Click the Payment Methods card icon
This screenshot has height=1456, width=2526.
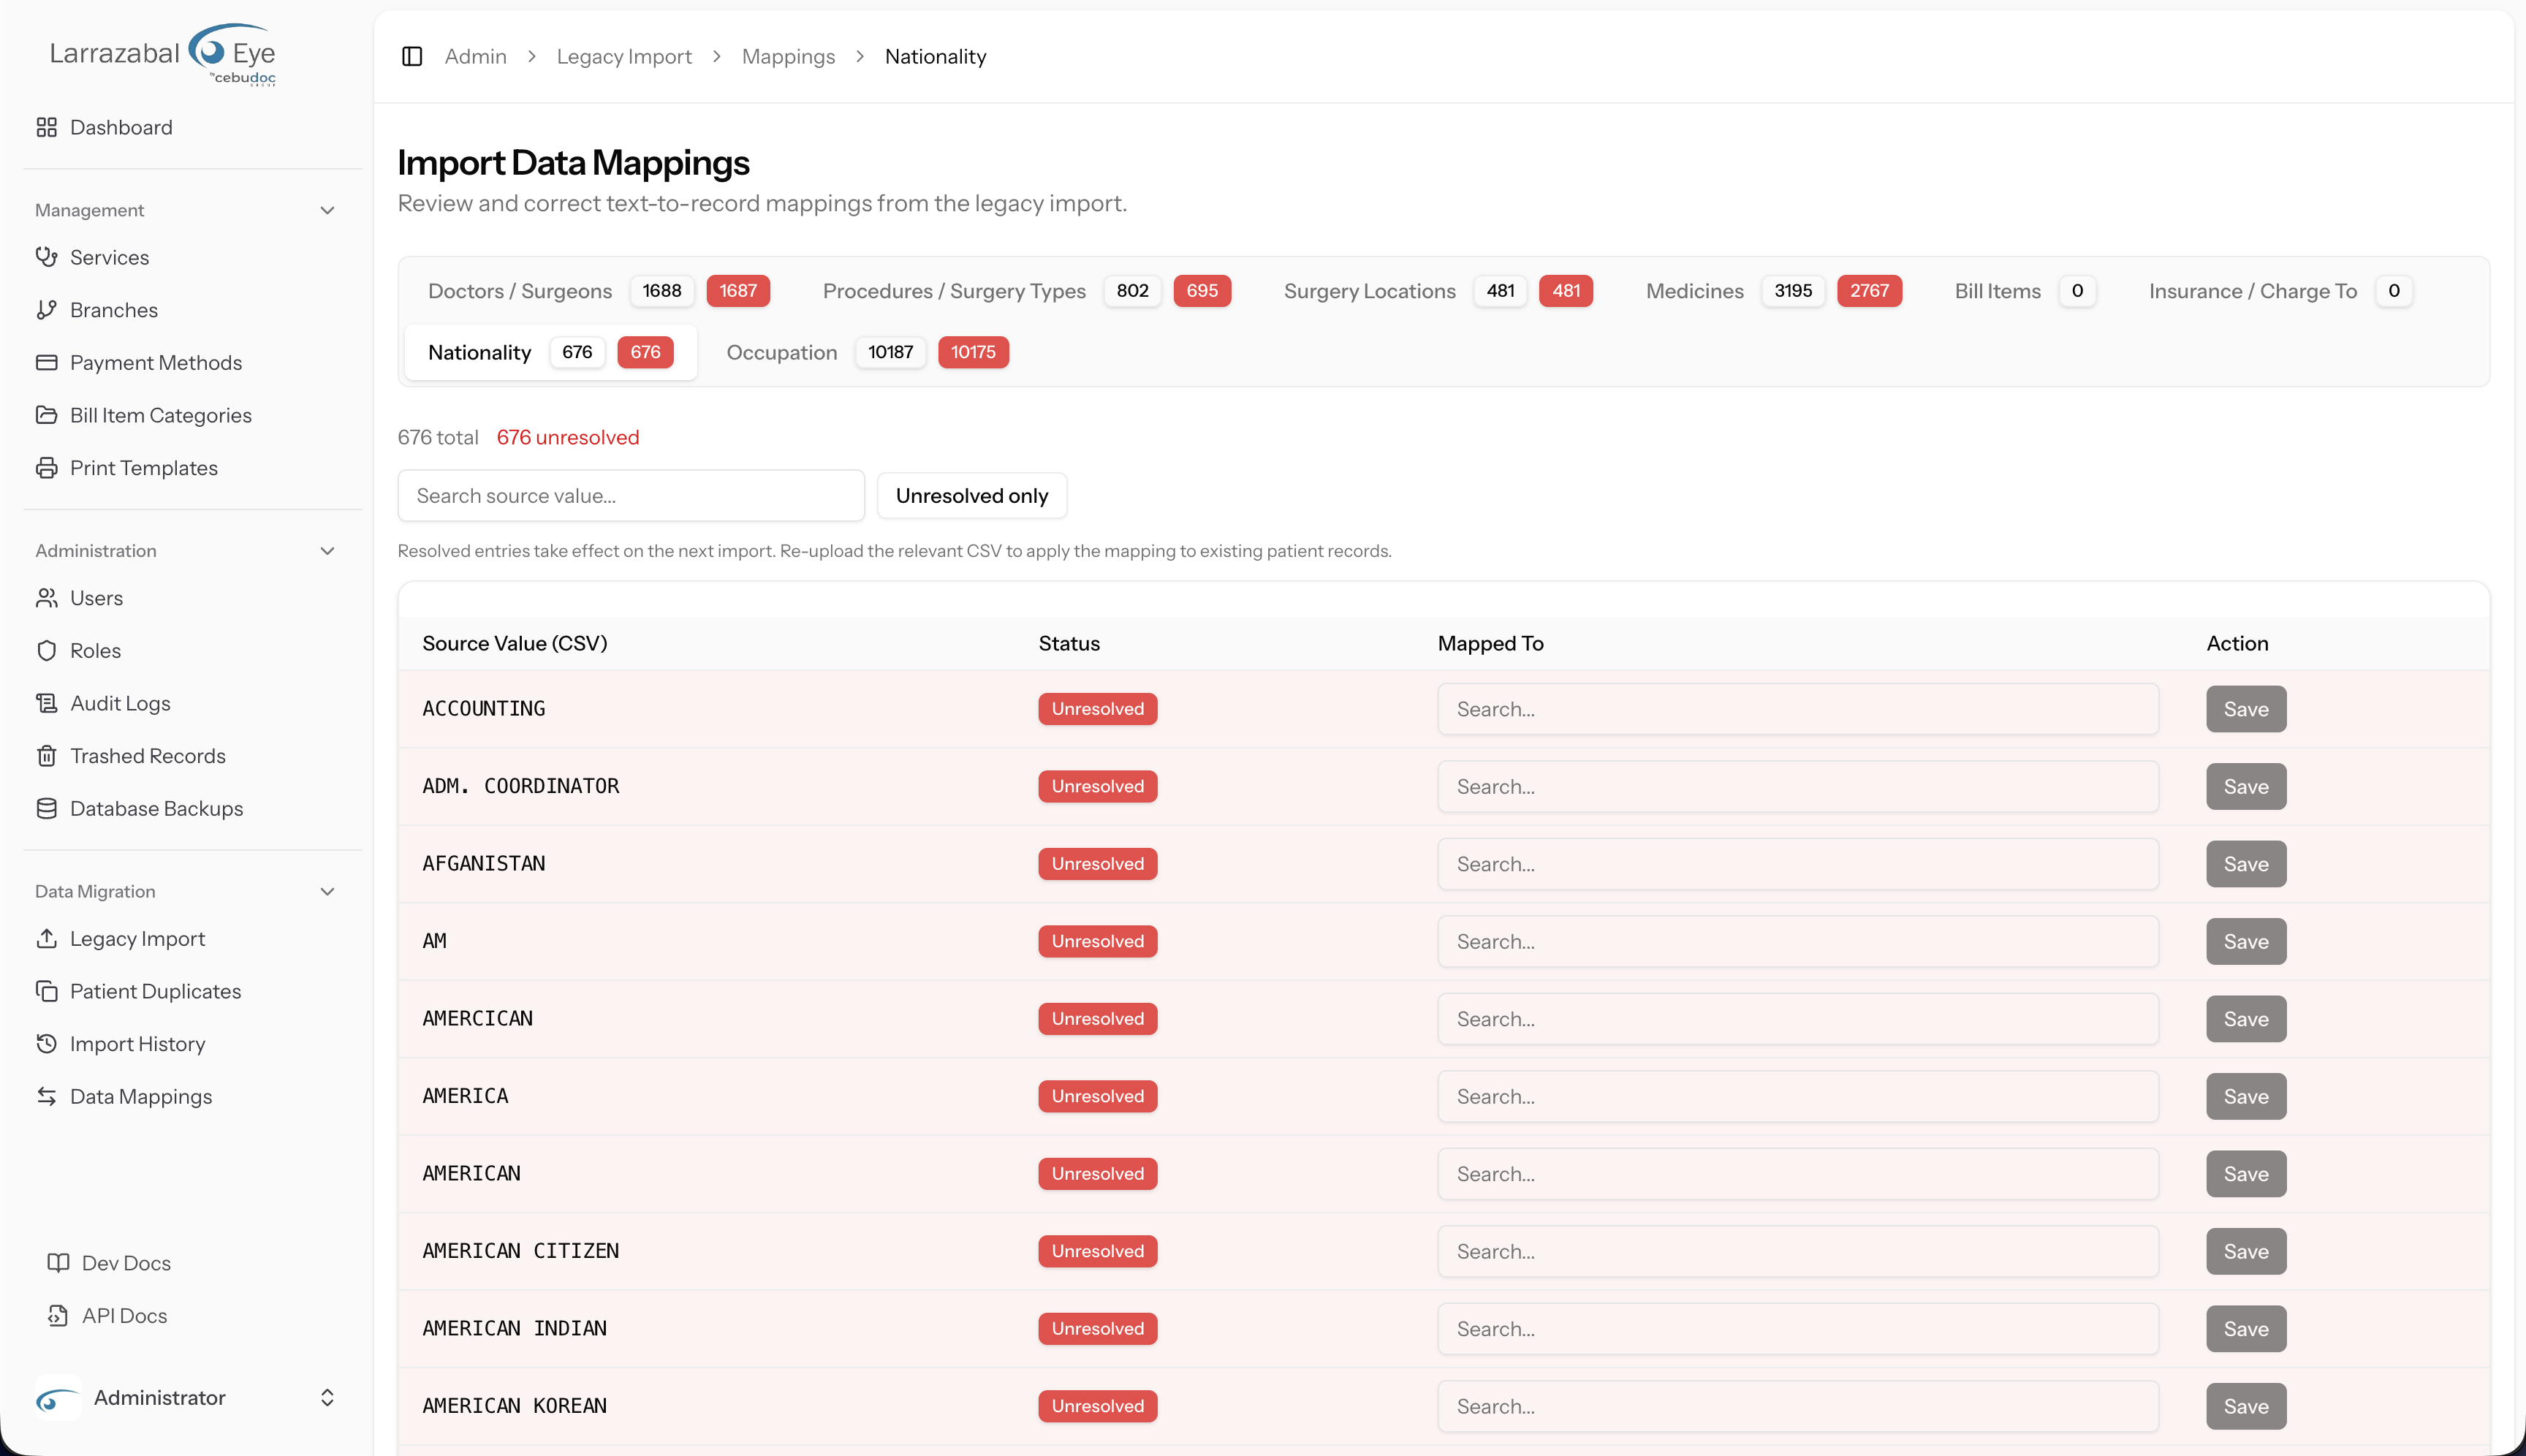pyautogui.click(x=46, y=362)
